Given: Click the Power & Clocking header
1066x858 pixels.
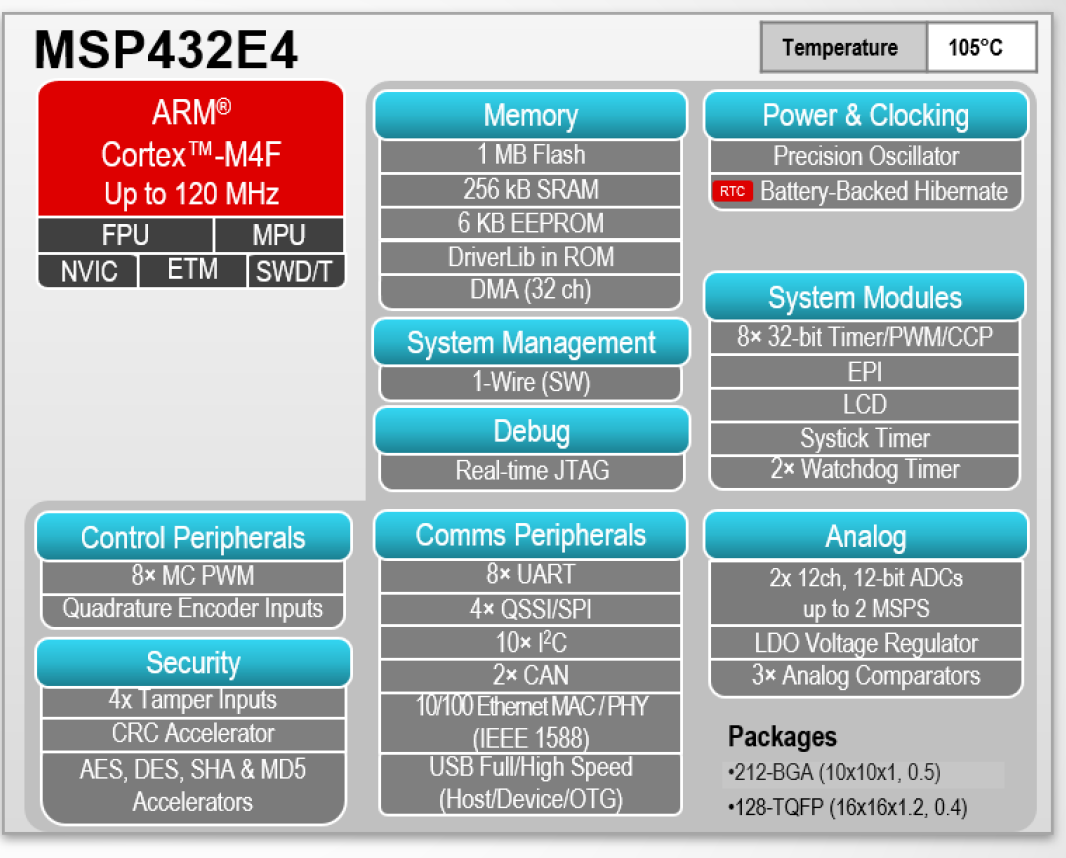Looking at the screenshot, I should pos(865,116).
